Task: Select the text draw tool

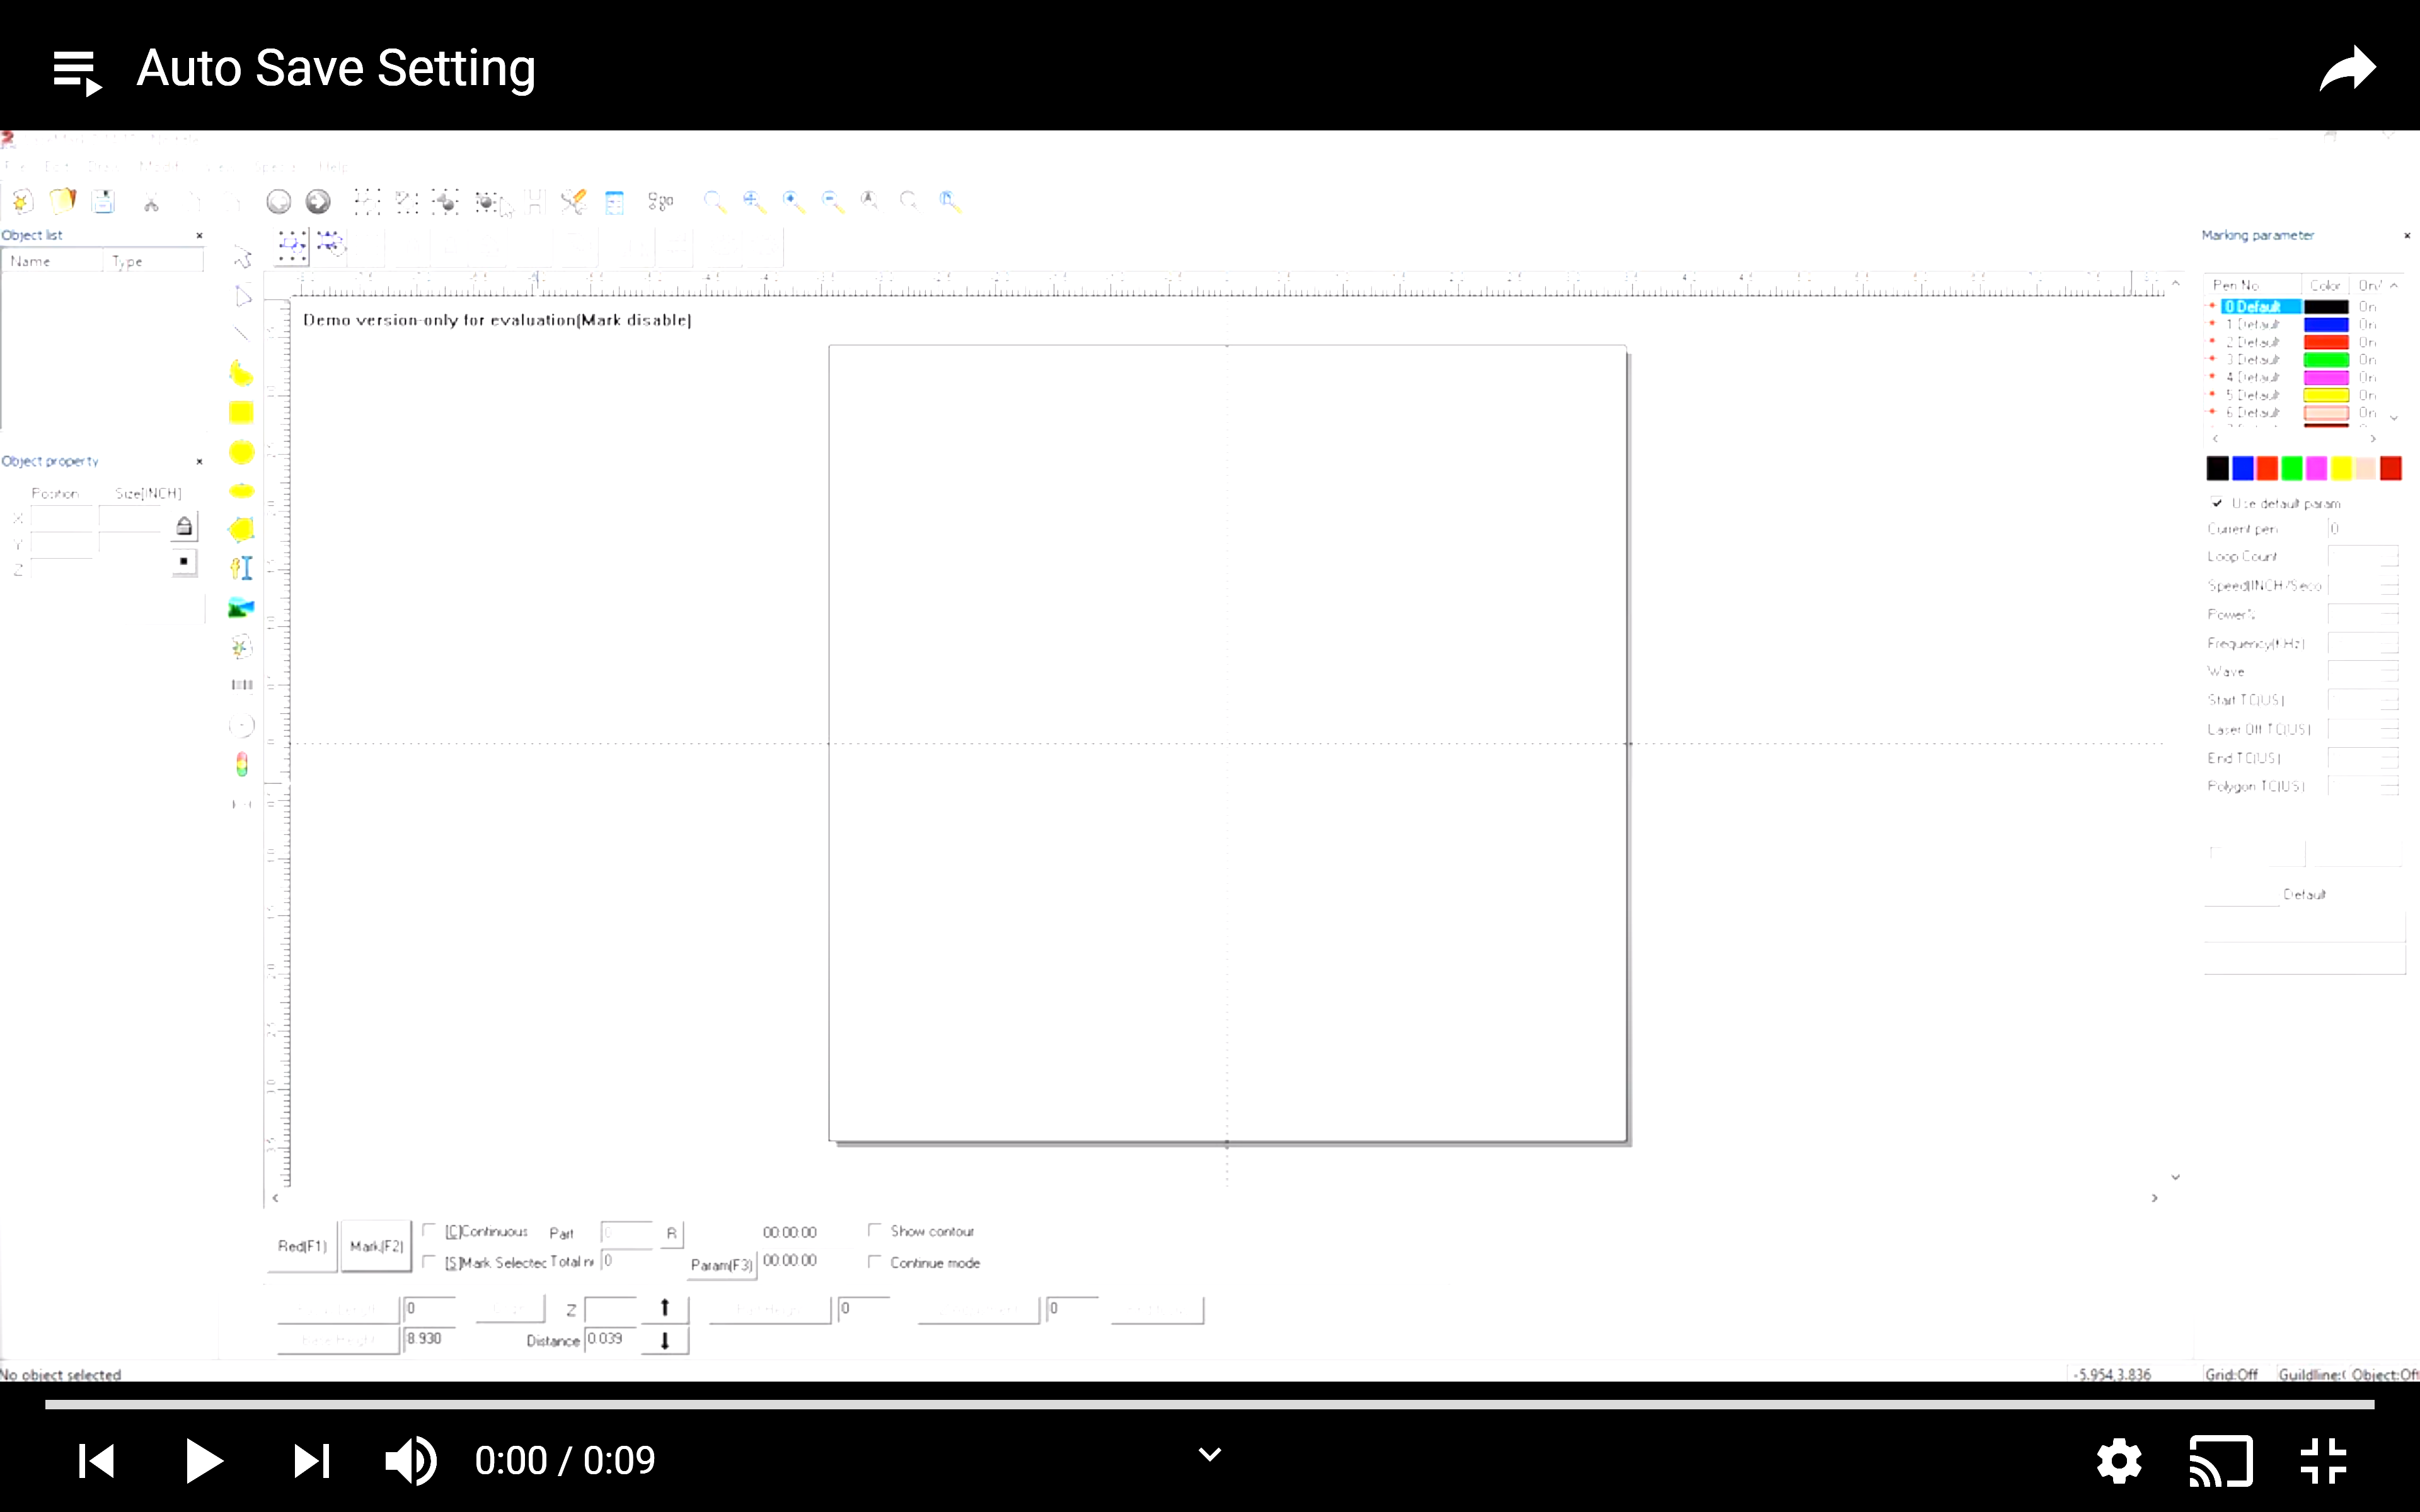Action: [x=241, y=568]
